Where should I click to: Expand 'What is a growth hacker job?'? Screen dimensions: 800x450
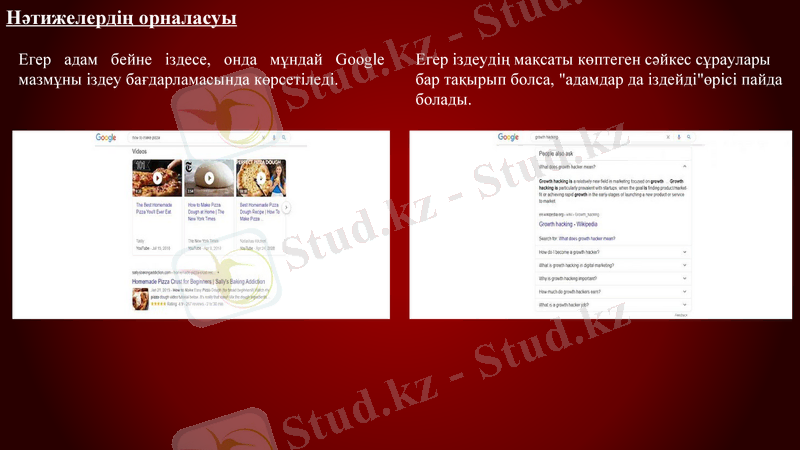(x=612, y=305)
